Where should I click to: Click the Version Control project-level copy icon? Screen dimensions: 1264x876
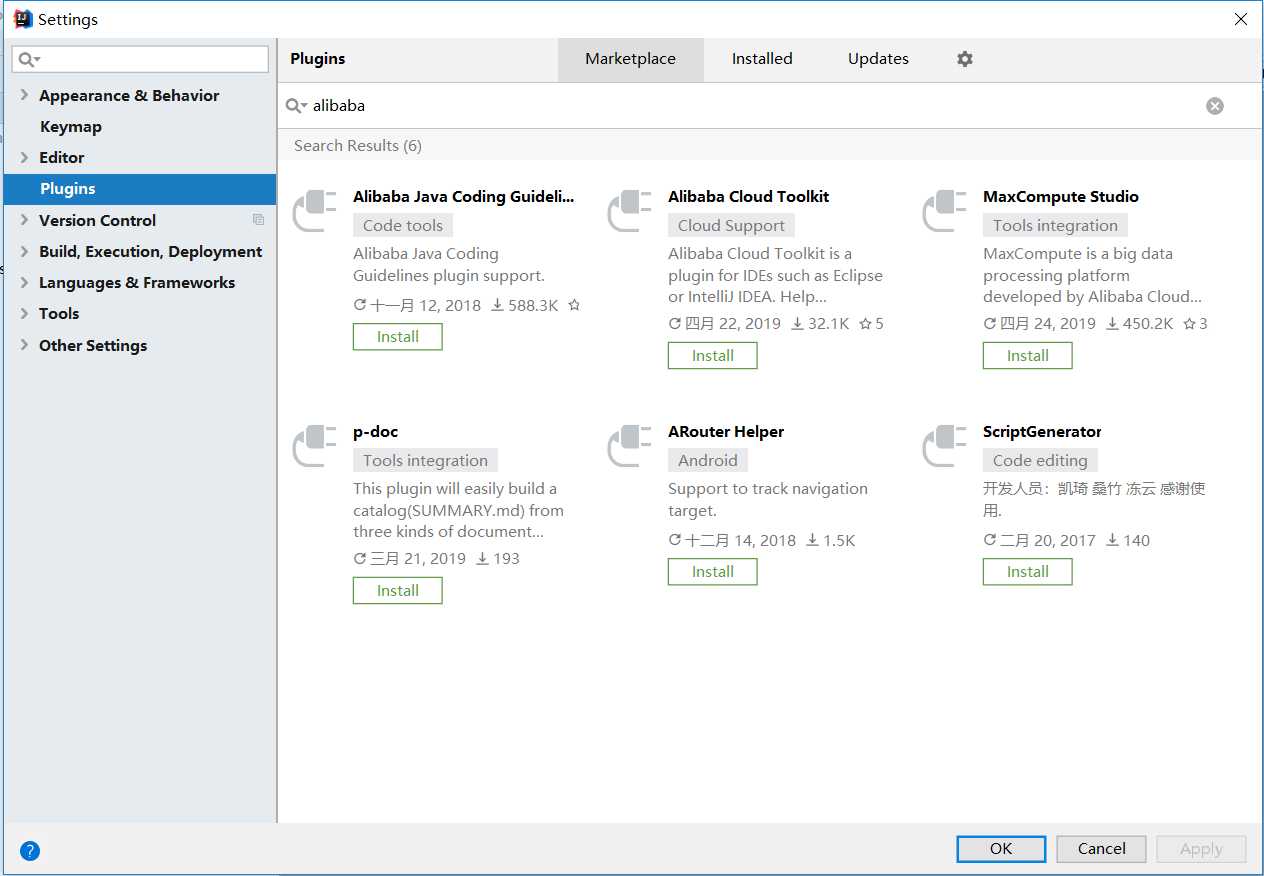point(258,220)
